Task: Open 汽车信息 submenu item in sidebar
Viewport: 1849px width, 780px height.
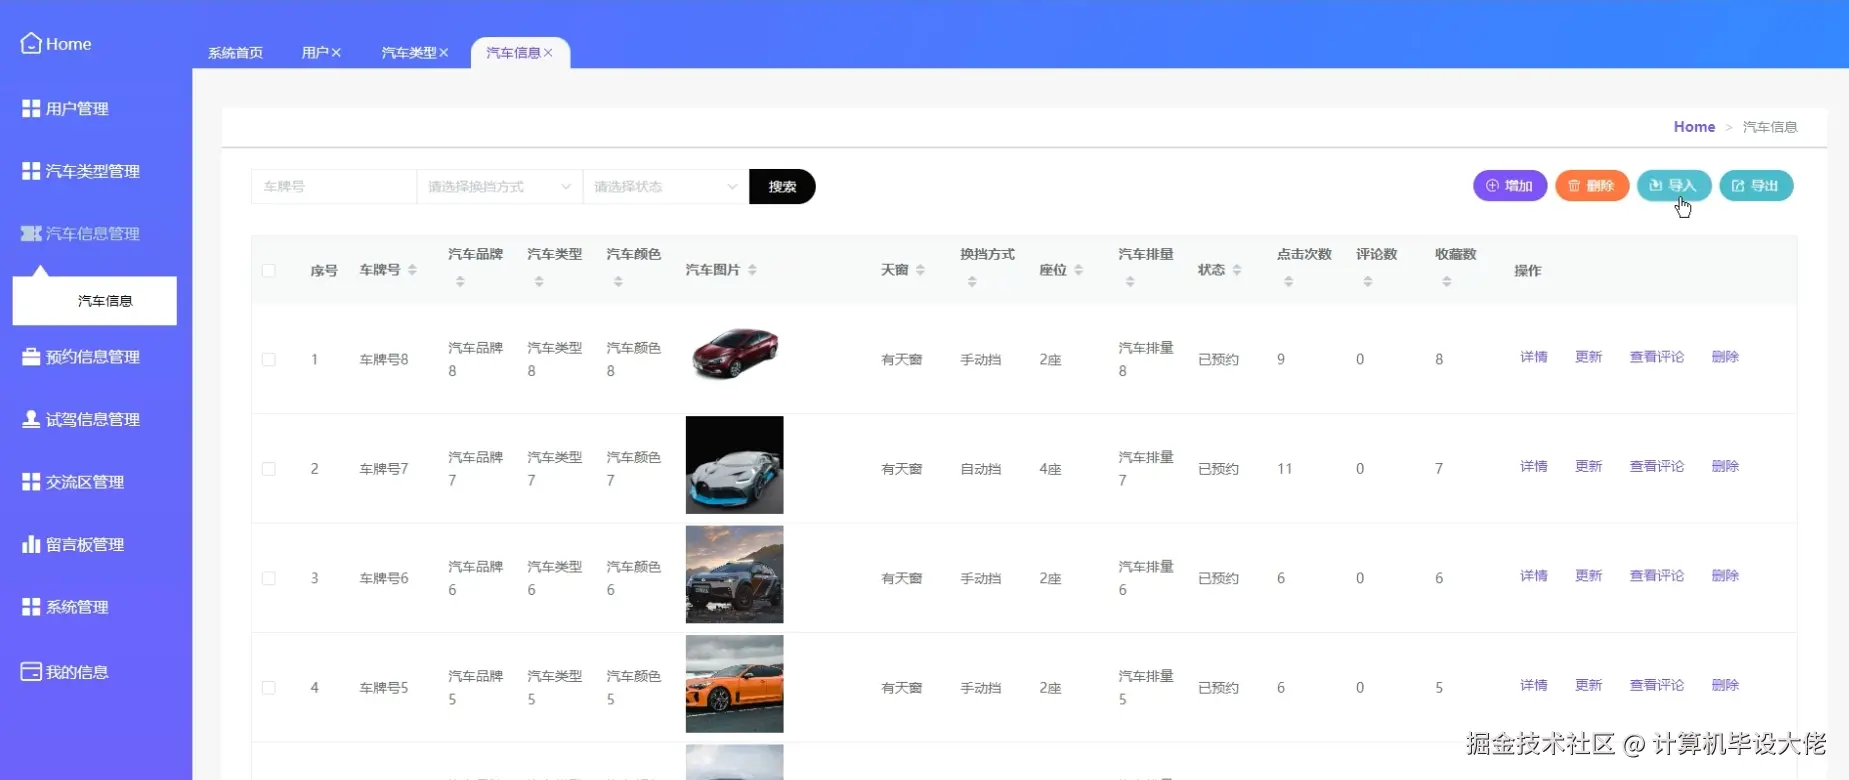Action: coord(95,300)
